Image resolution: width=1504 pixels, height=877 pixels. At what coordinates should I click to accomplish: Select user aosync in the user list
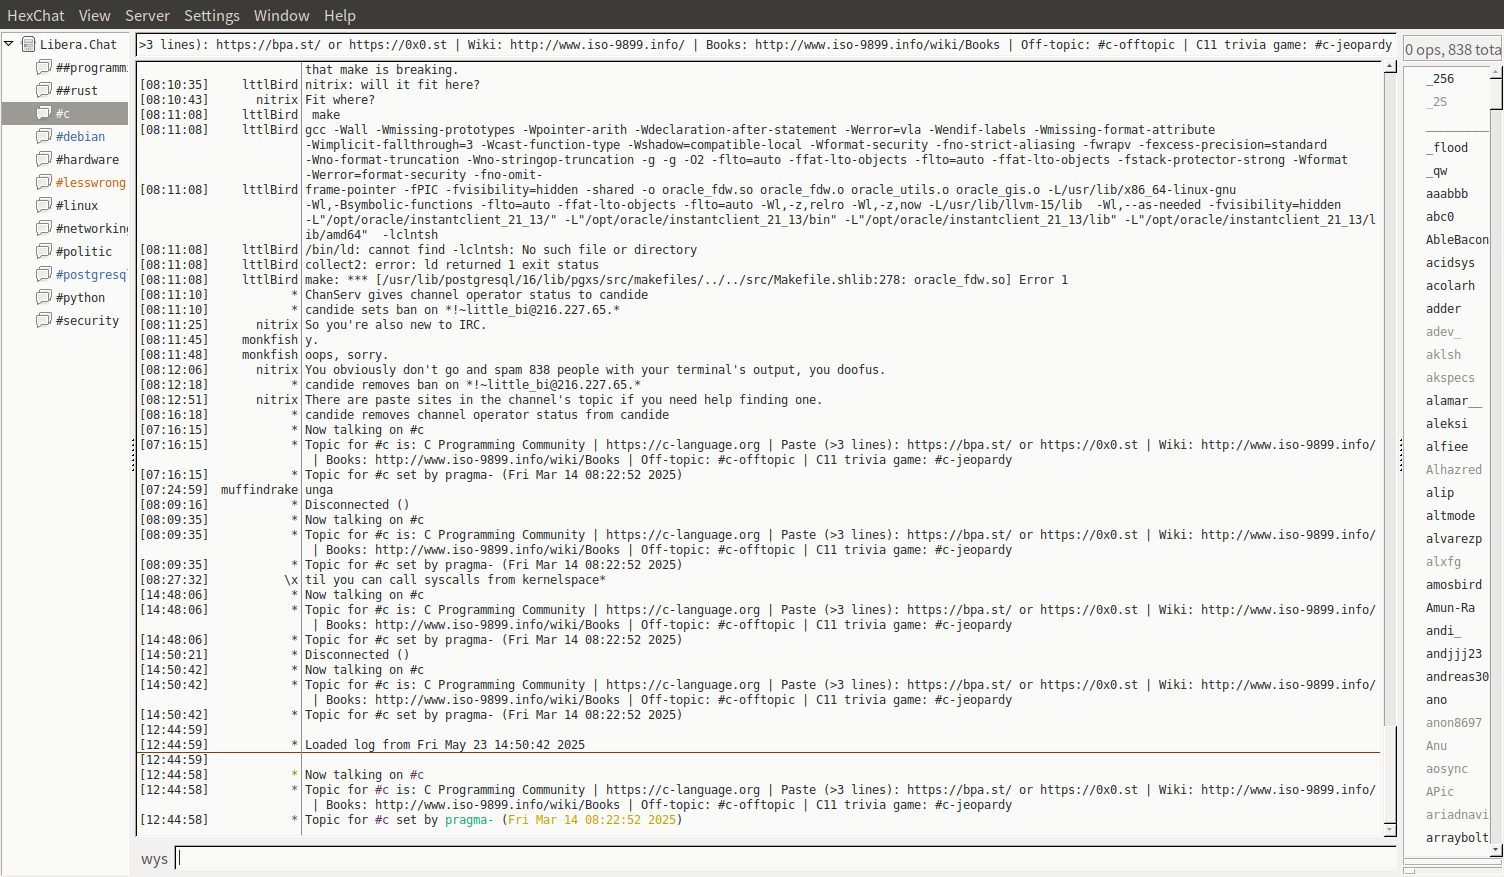point(1447,768)
